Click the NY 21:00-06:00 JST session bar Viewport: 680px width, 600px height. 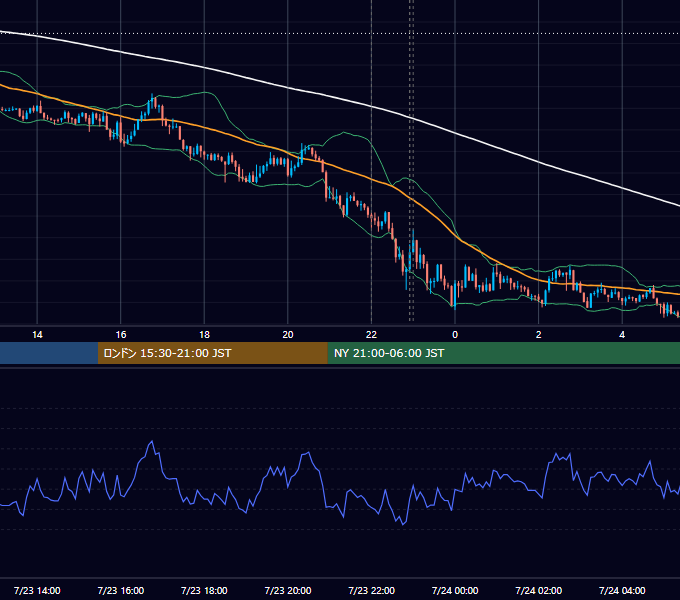point(503,353)
